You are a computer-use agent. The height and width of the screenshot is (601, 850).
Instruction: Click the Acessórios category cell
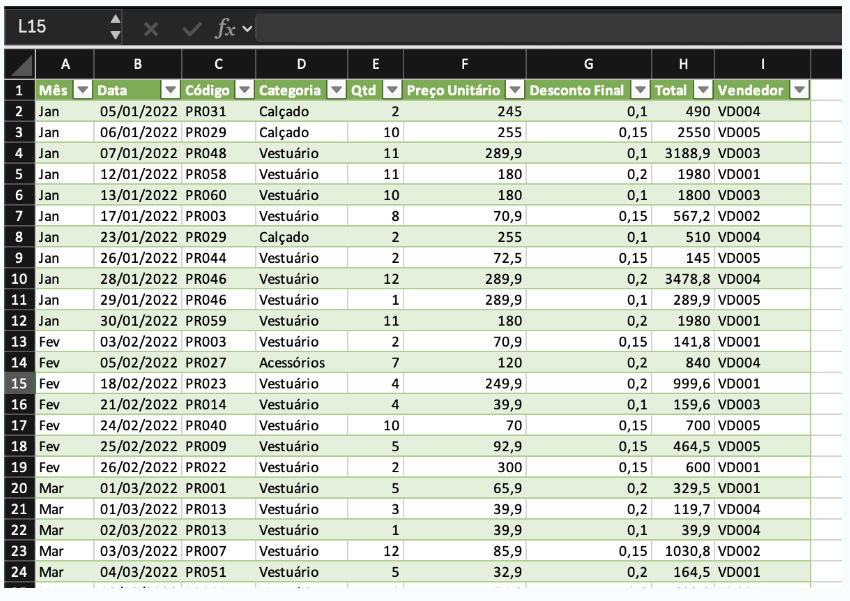tap(301, 363)
